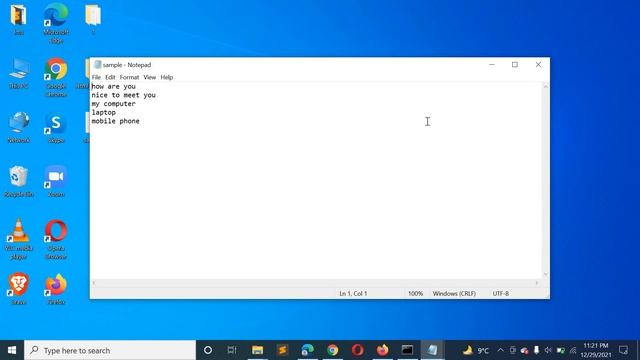640x360 pixels.
Task: Open Opera from the taskbar
Action: pos(358,350)
